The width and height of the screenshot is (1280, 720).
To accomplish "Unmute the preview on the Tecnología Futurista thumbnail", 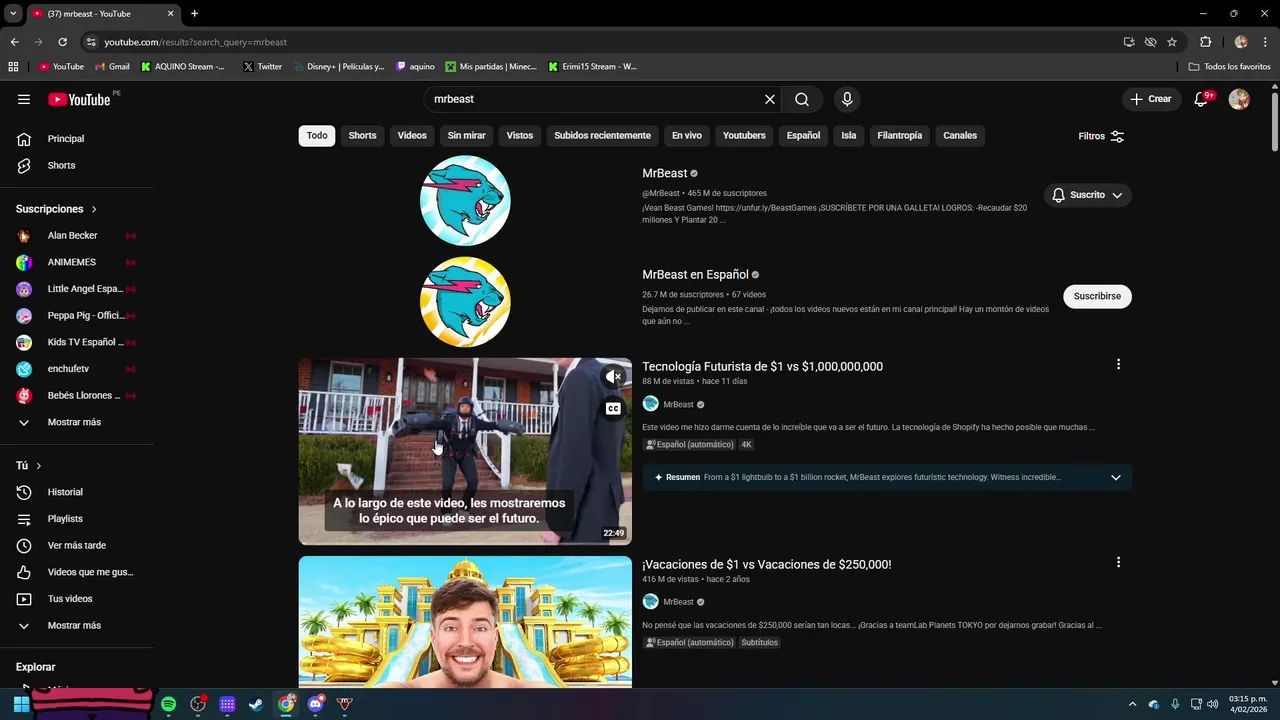I will pyautogui.click(x=613, y=376).
